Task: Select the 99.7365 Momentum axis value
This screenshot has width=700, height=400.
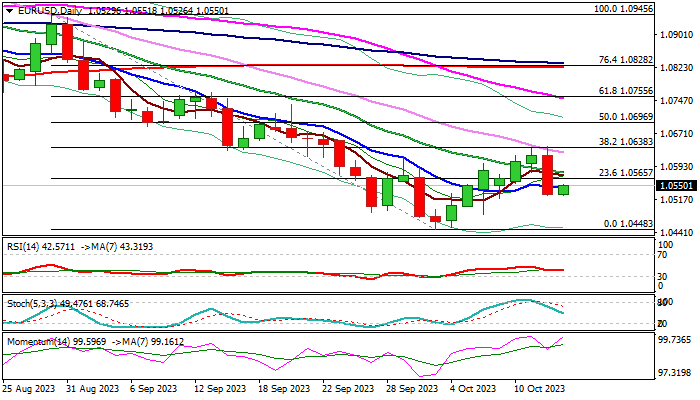Action: tap(677, 340)
